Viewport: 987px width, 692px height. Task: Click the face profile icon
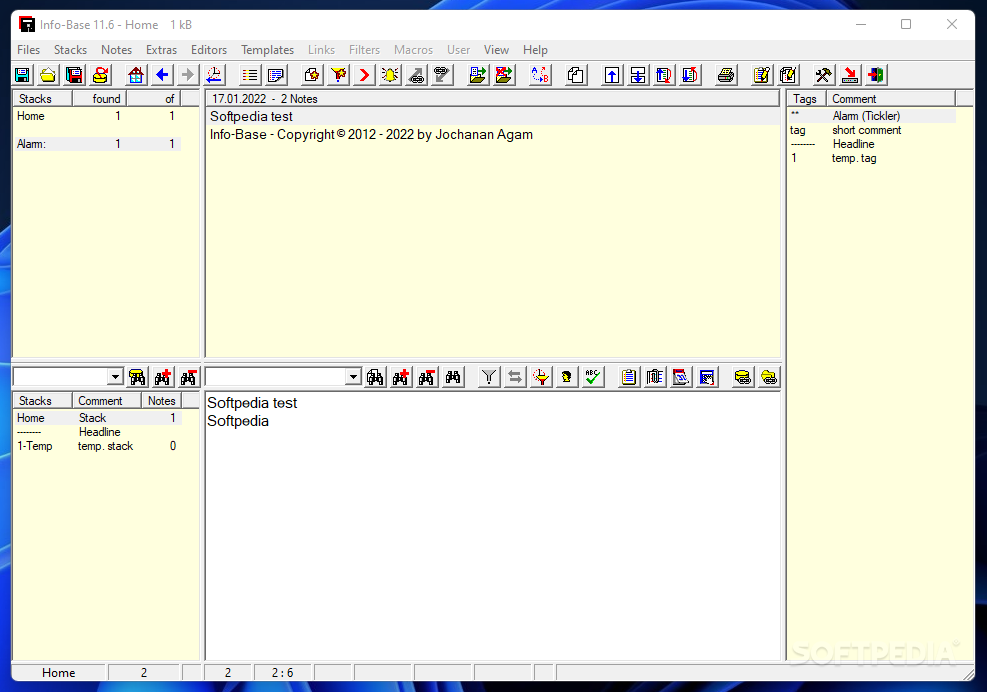click(x=567, y=377)
